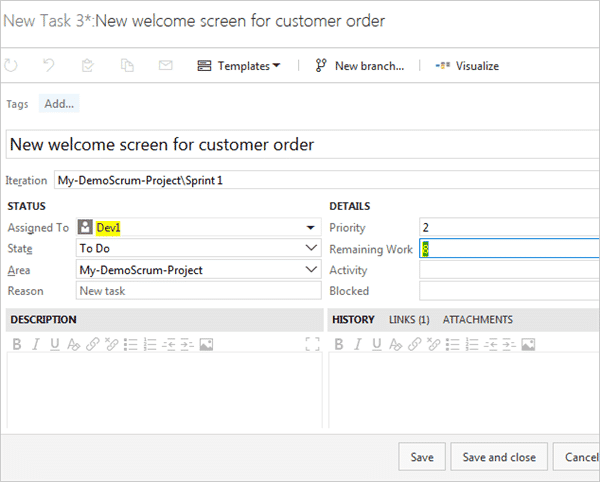
Task: Open the State dropdown showing To Do
Action: click(310, 249)
